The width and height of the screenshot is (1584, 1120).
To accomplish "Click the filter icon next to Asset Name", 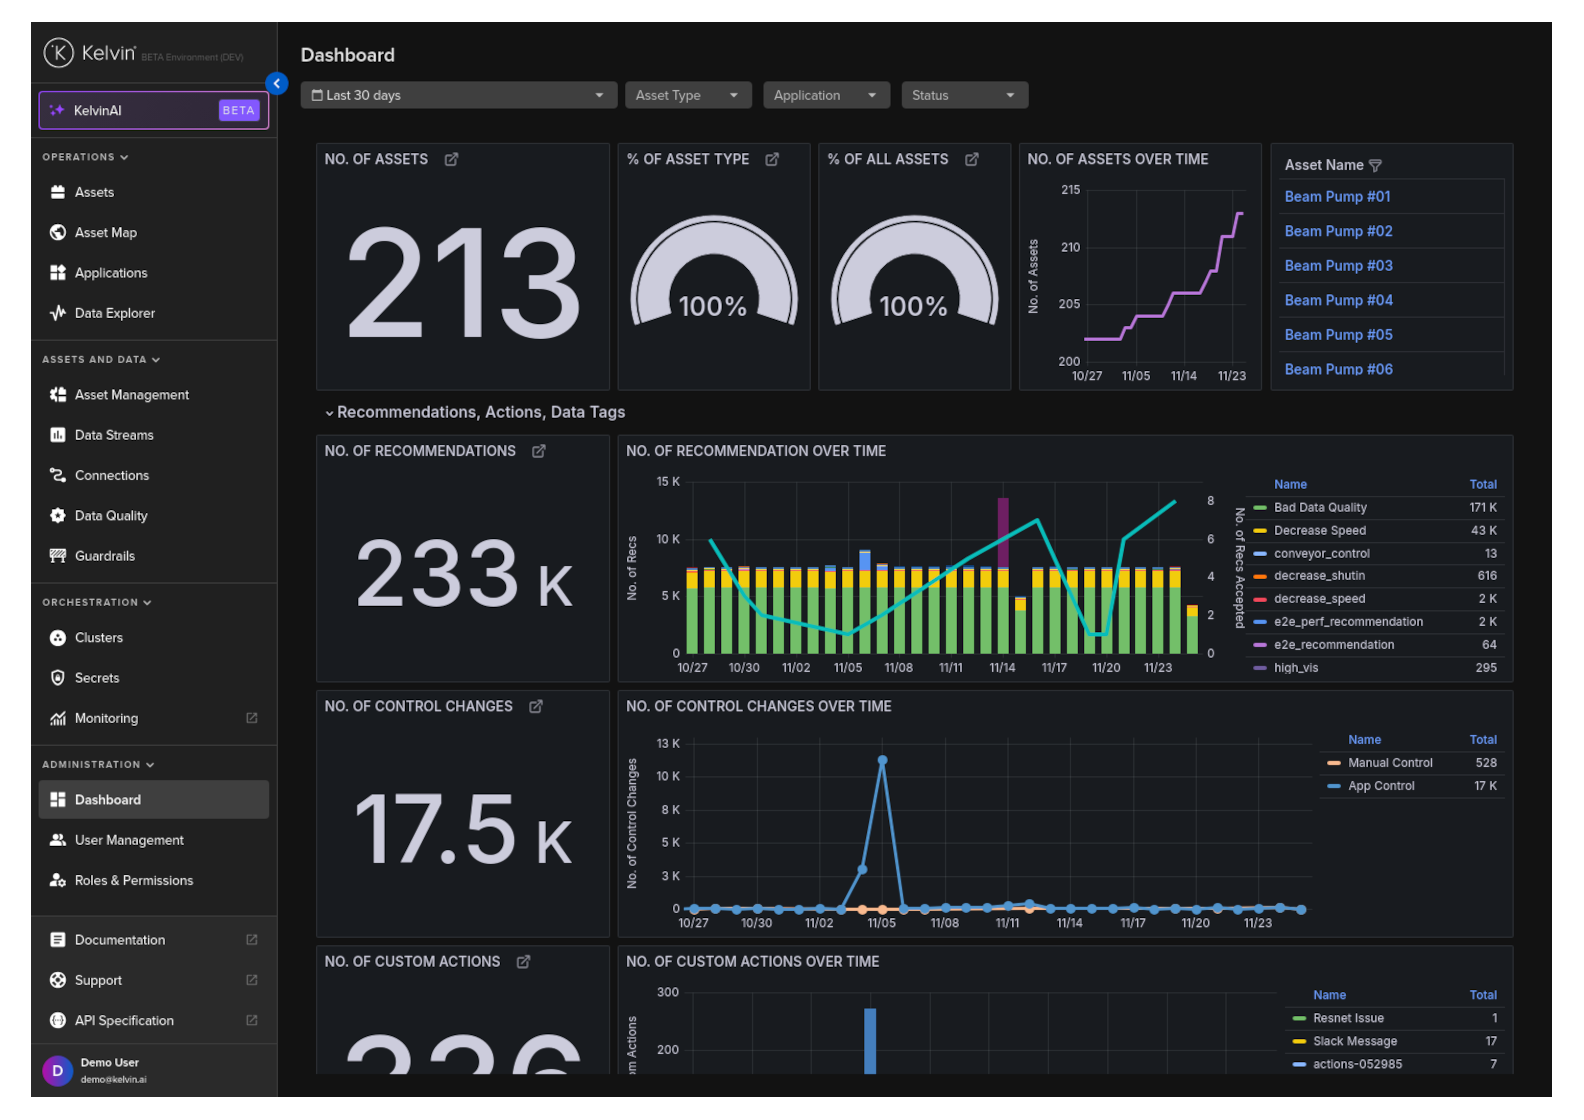I will (x=1375, y=165).
